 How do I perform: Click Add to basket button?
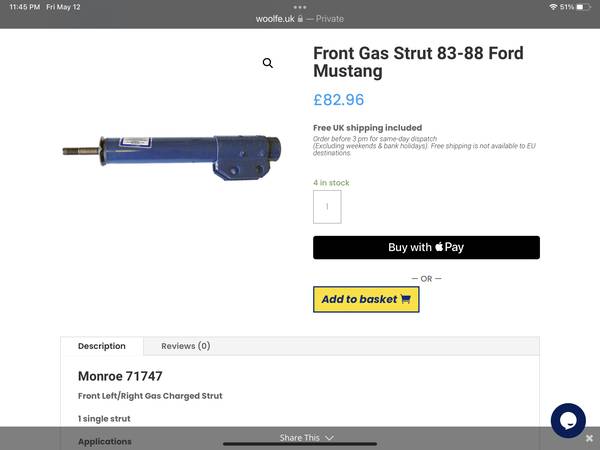click(x=366, y=299)
